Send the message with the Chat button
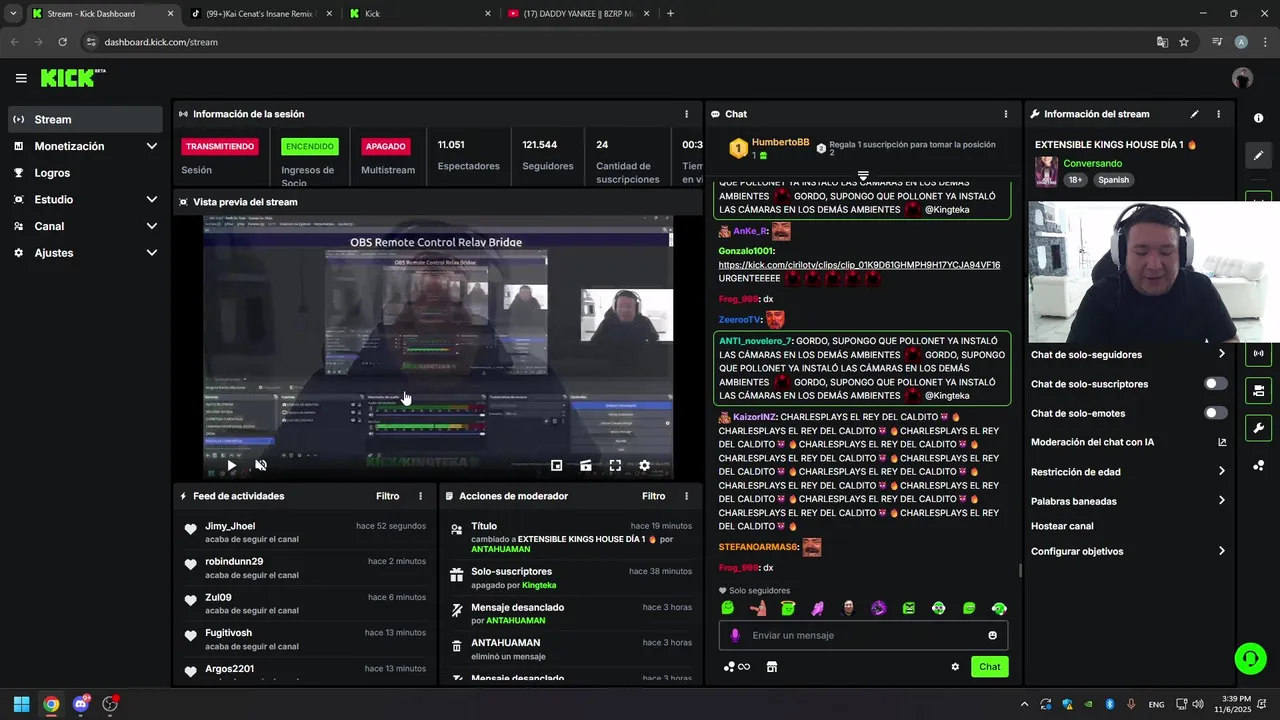The image size is (1280, 720). [x=989, y=667]
